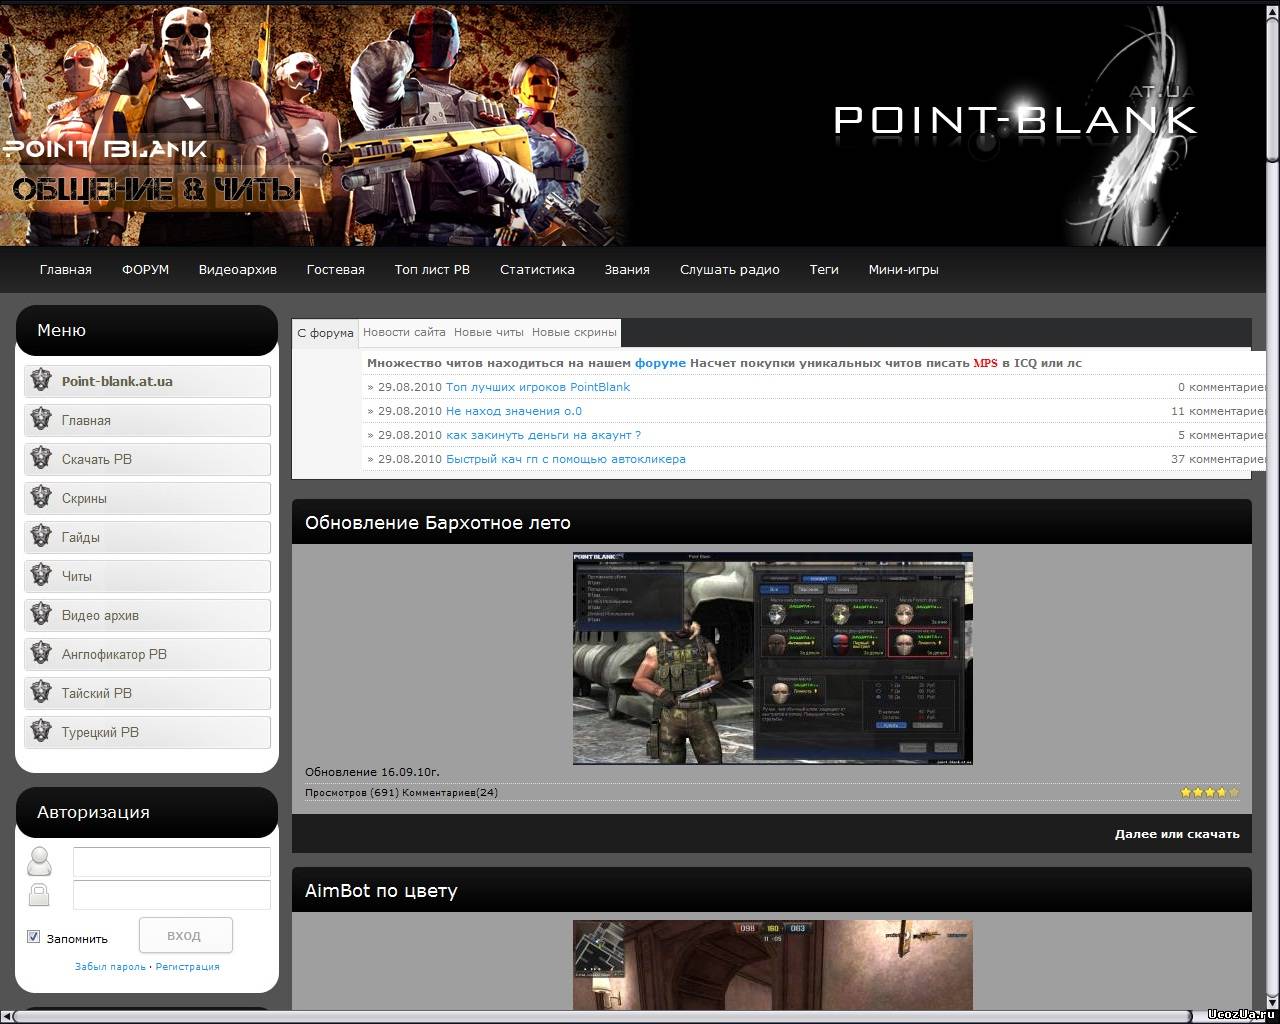The height and width of the screenshot is (1024, 1280).
Task: Click the ВХОД login button
Action: [x=185, y=935]
